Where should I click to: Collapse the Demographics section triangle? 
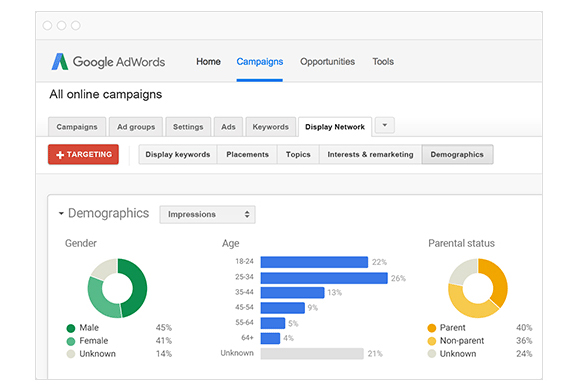[61, 213]
